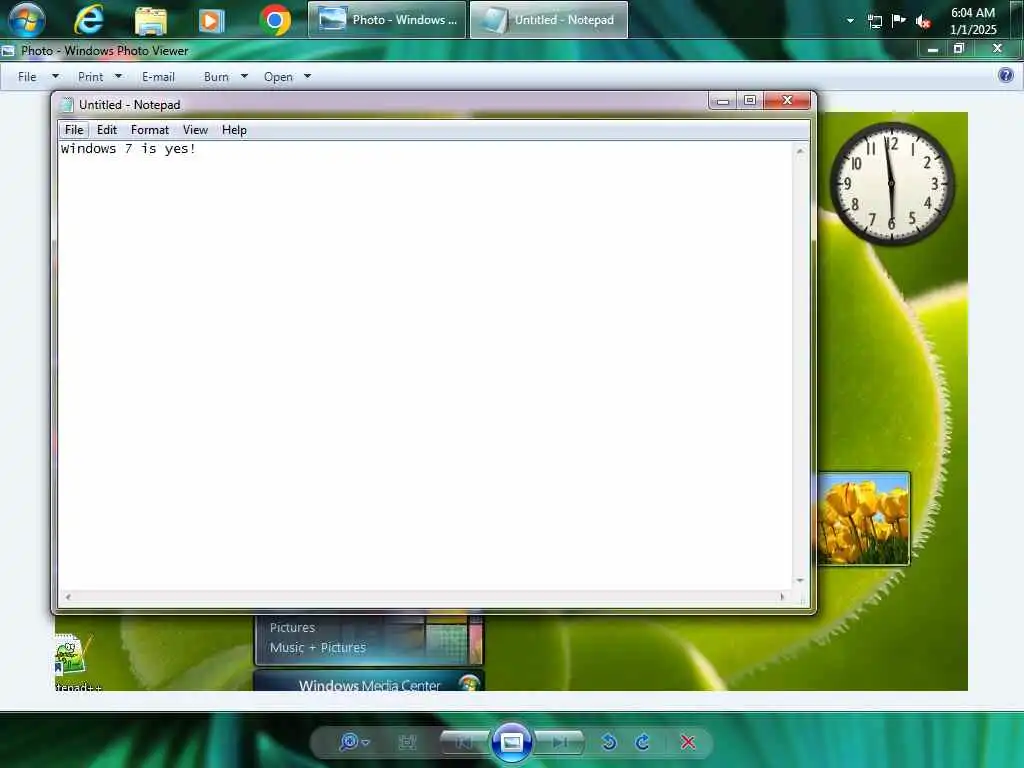This screenshot has height=768, width=1024.
Task: Click the Photo Viewer help icon
Action: coord(1006,75)
